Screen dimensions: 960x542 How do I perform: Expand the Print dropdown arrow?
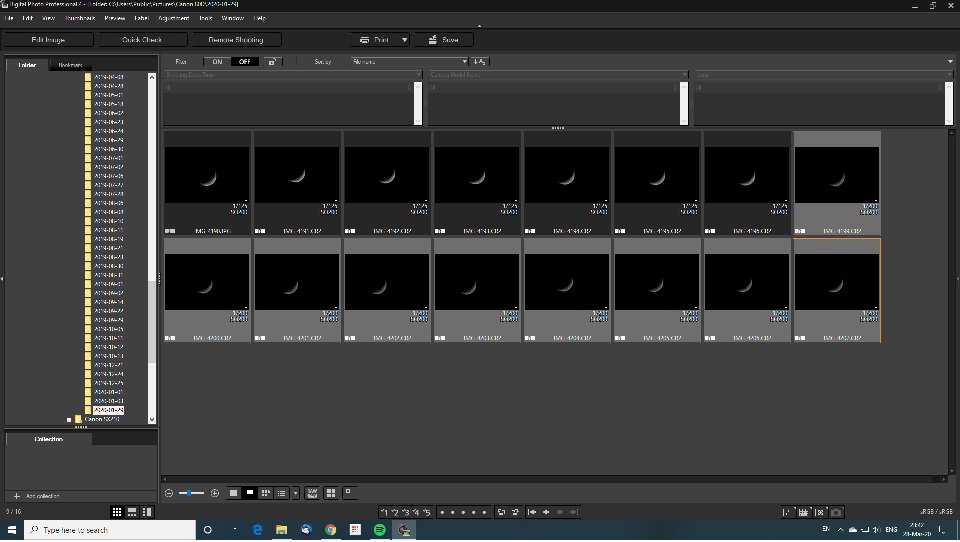pyautogui.click(x=404, y=40)
